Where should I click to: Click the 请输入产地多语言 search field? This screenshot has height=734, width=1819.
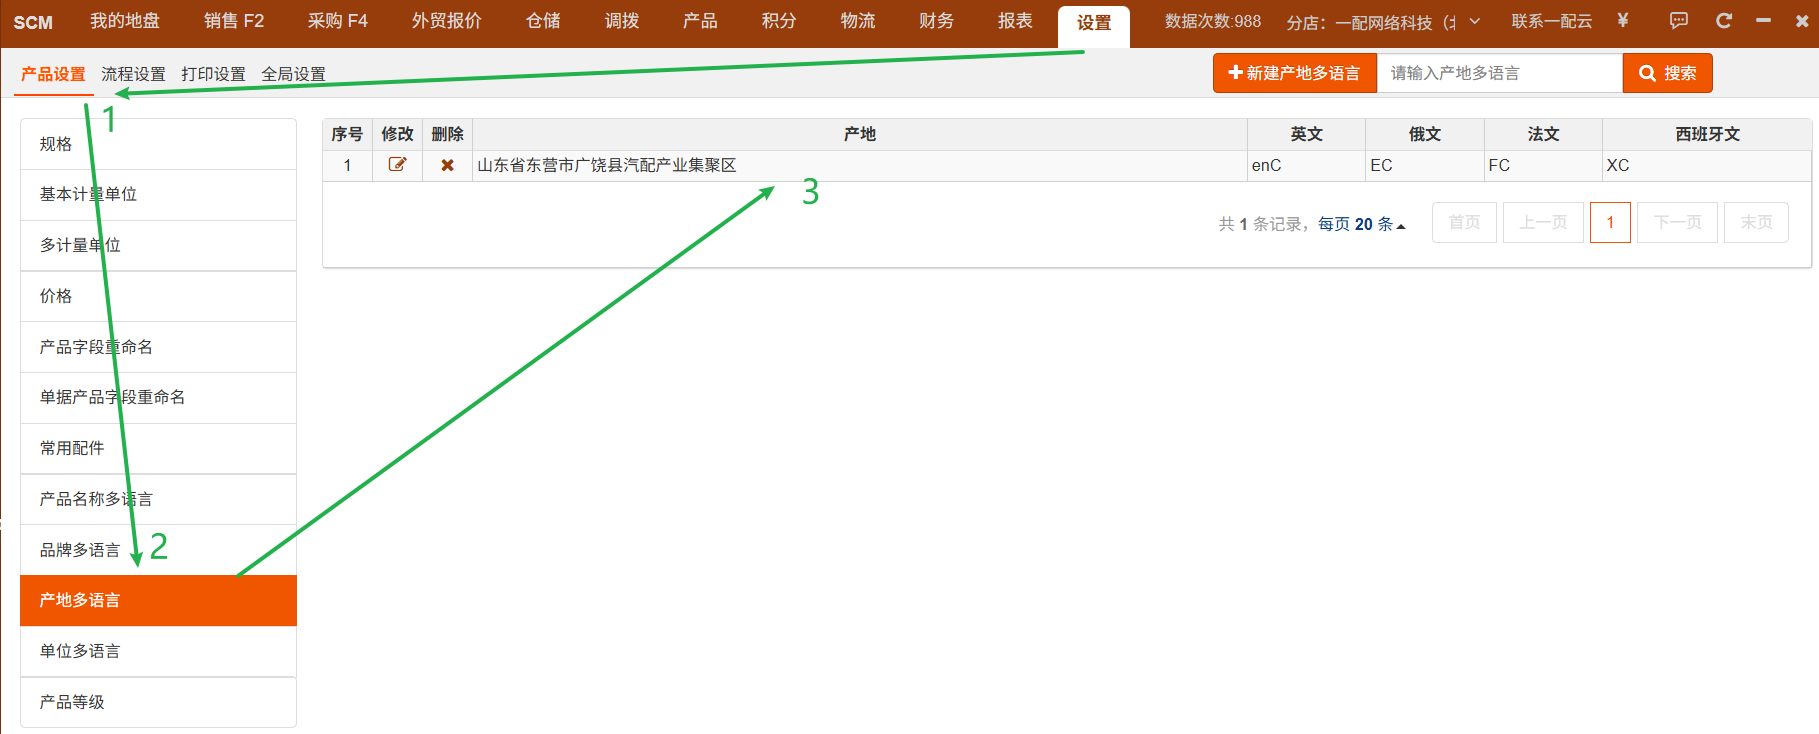click(x=1499, y=73)
